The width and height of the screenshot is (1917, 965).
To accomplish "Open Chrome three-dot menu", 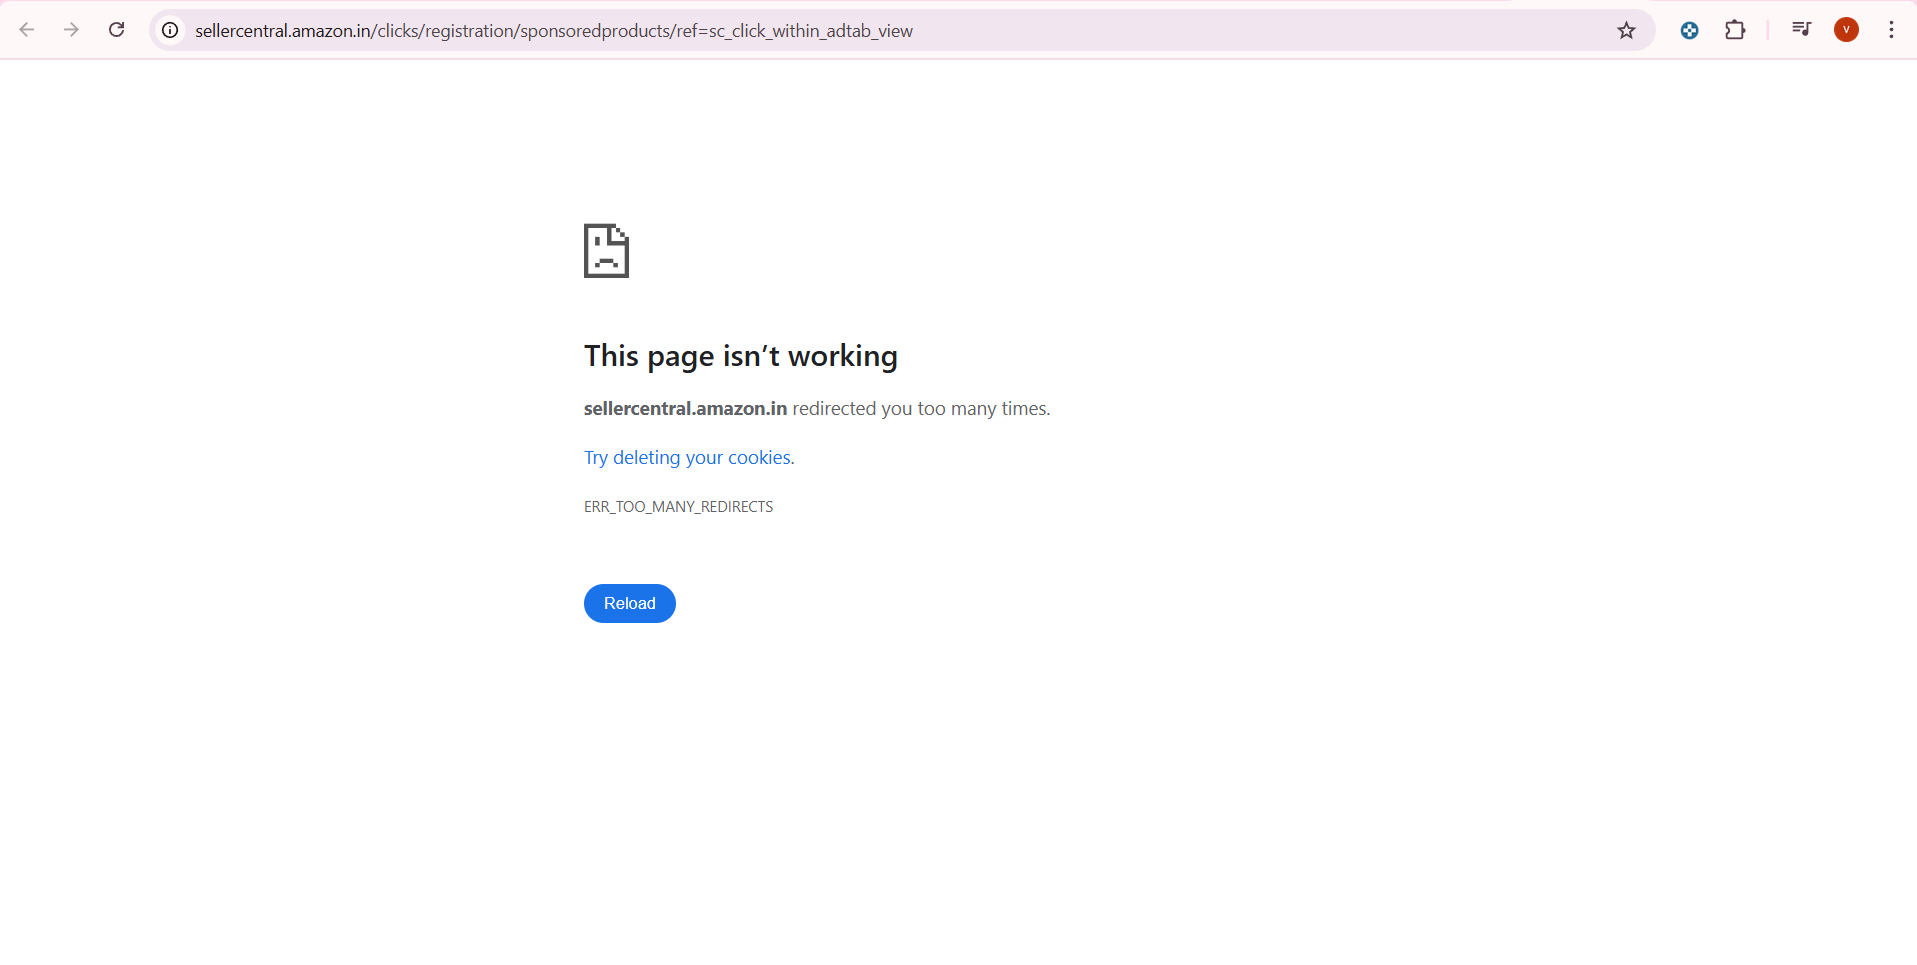I will 1892,30.
